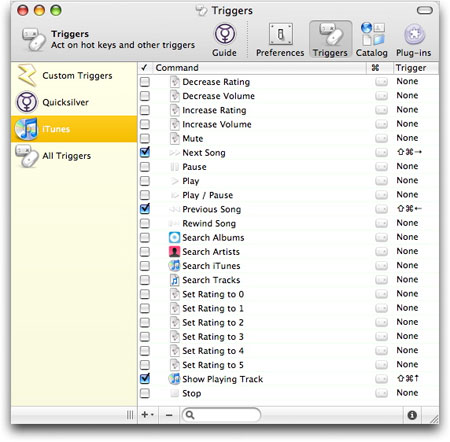Click the Next Song shortcut trigger

click(x=409, y=152)
